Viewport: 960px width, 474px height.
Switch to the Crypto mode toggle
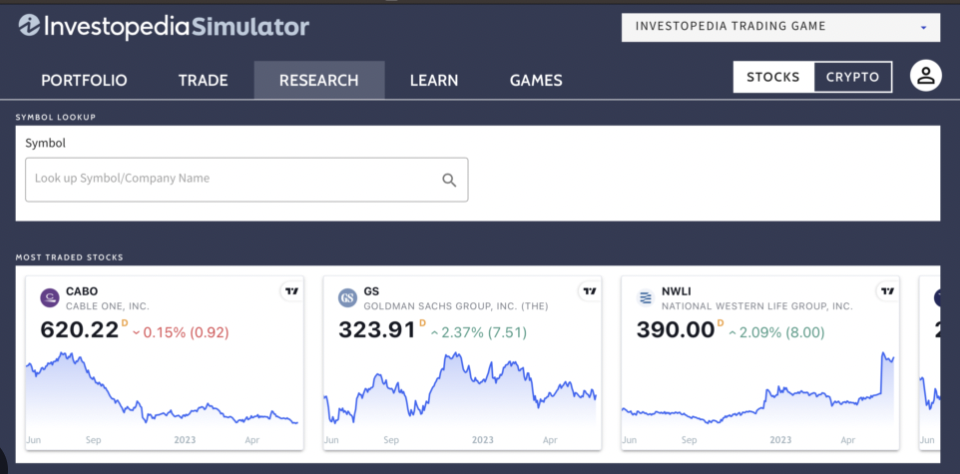pyautogui.click(x=852, y=77)
